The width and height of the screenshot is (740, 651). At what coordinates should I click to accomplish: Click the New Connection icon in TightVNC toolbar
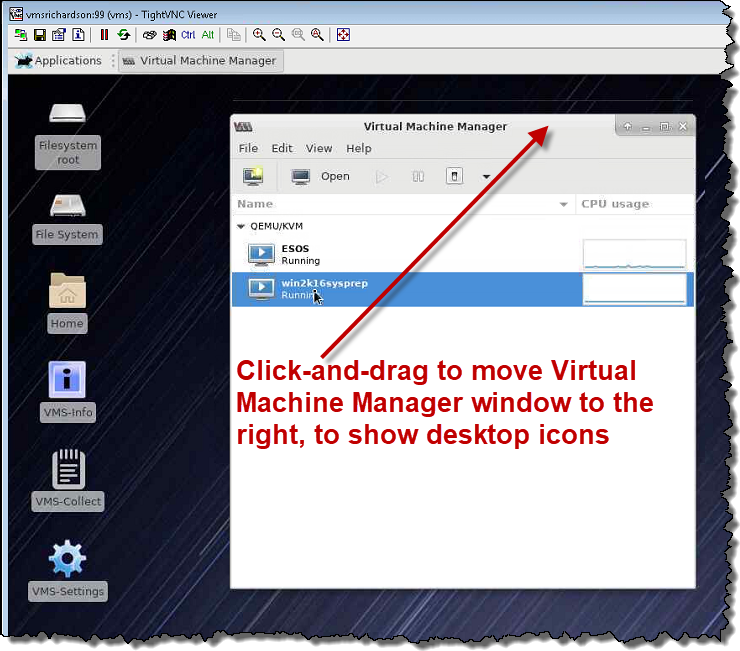click(x=20, y=35)
